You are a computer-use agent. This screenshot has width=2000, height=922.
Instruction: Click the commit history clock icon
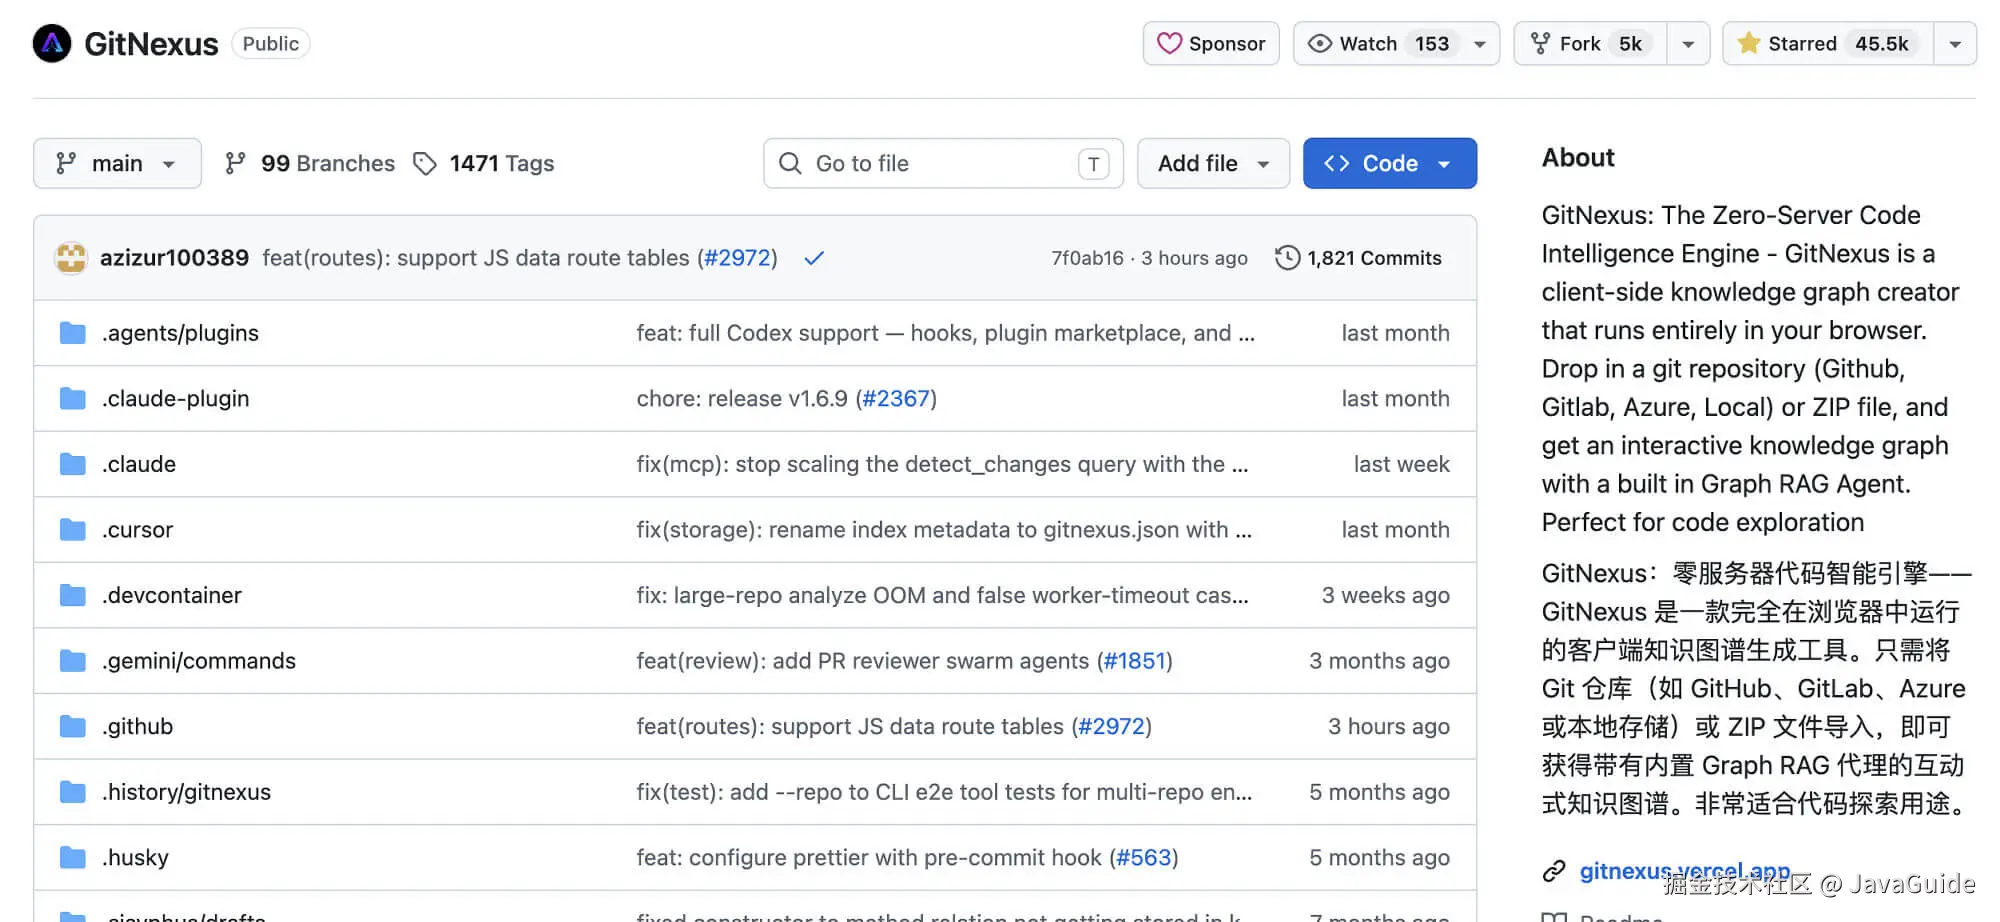pos(1287,258)
